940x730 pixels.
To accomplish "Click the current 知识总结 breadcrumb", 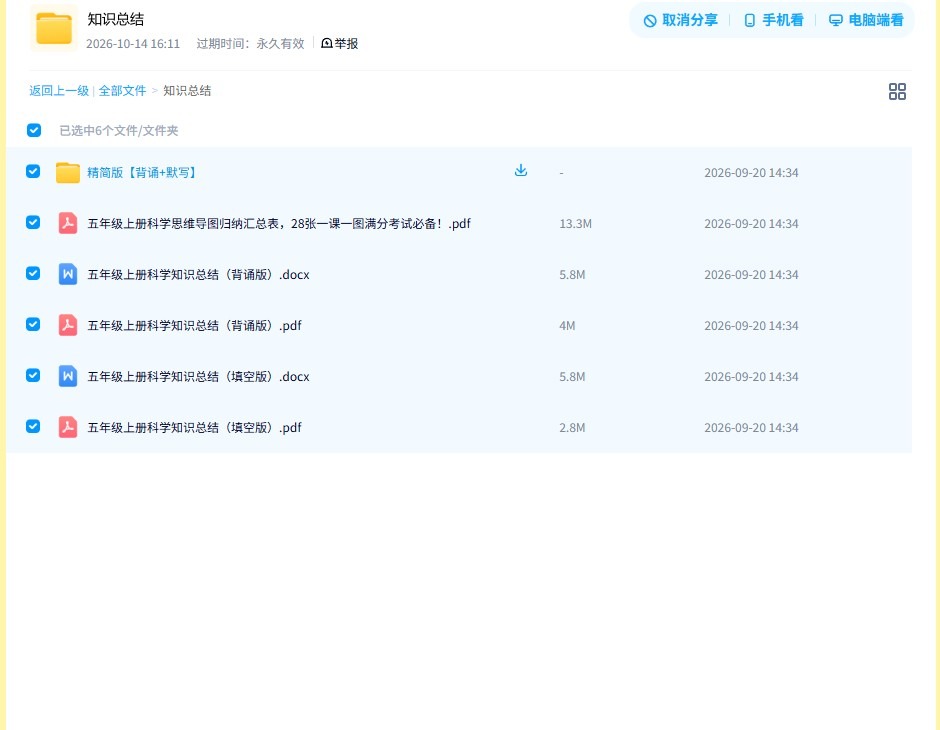I will pyautogui.click(x=187, y=91).
